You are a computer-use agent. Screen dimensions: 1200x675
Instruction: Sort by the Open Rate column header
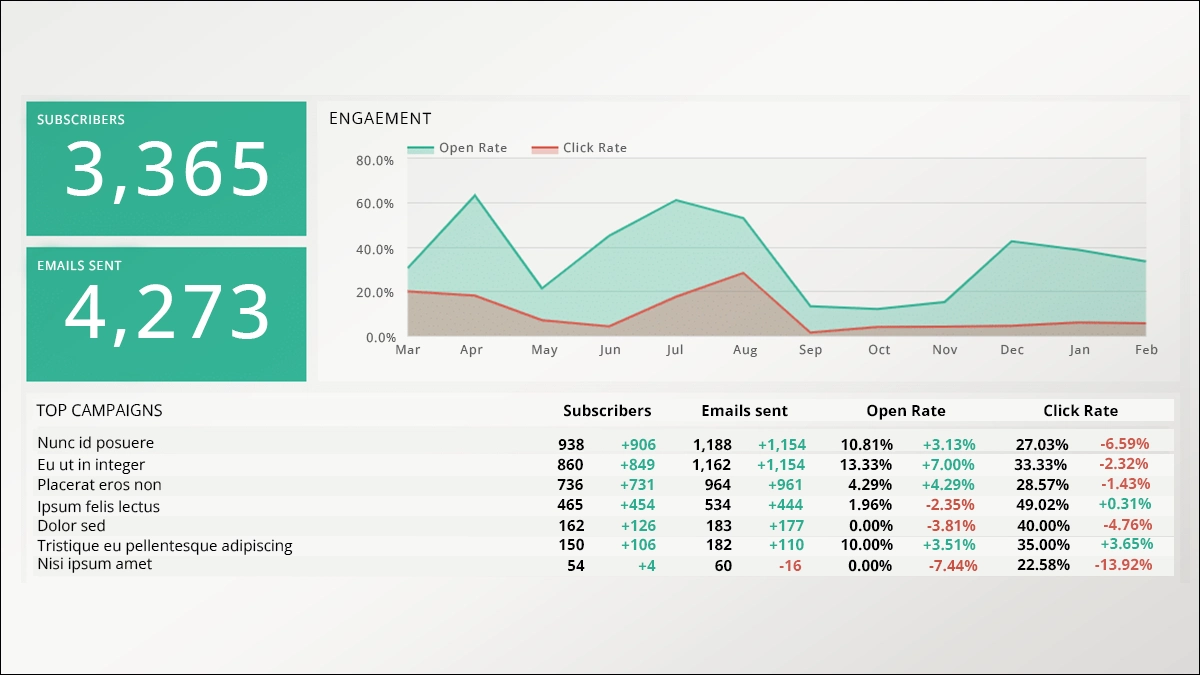906,411
